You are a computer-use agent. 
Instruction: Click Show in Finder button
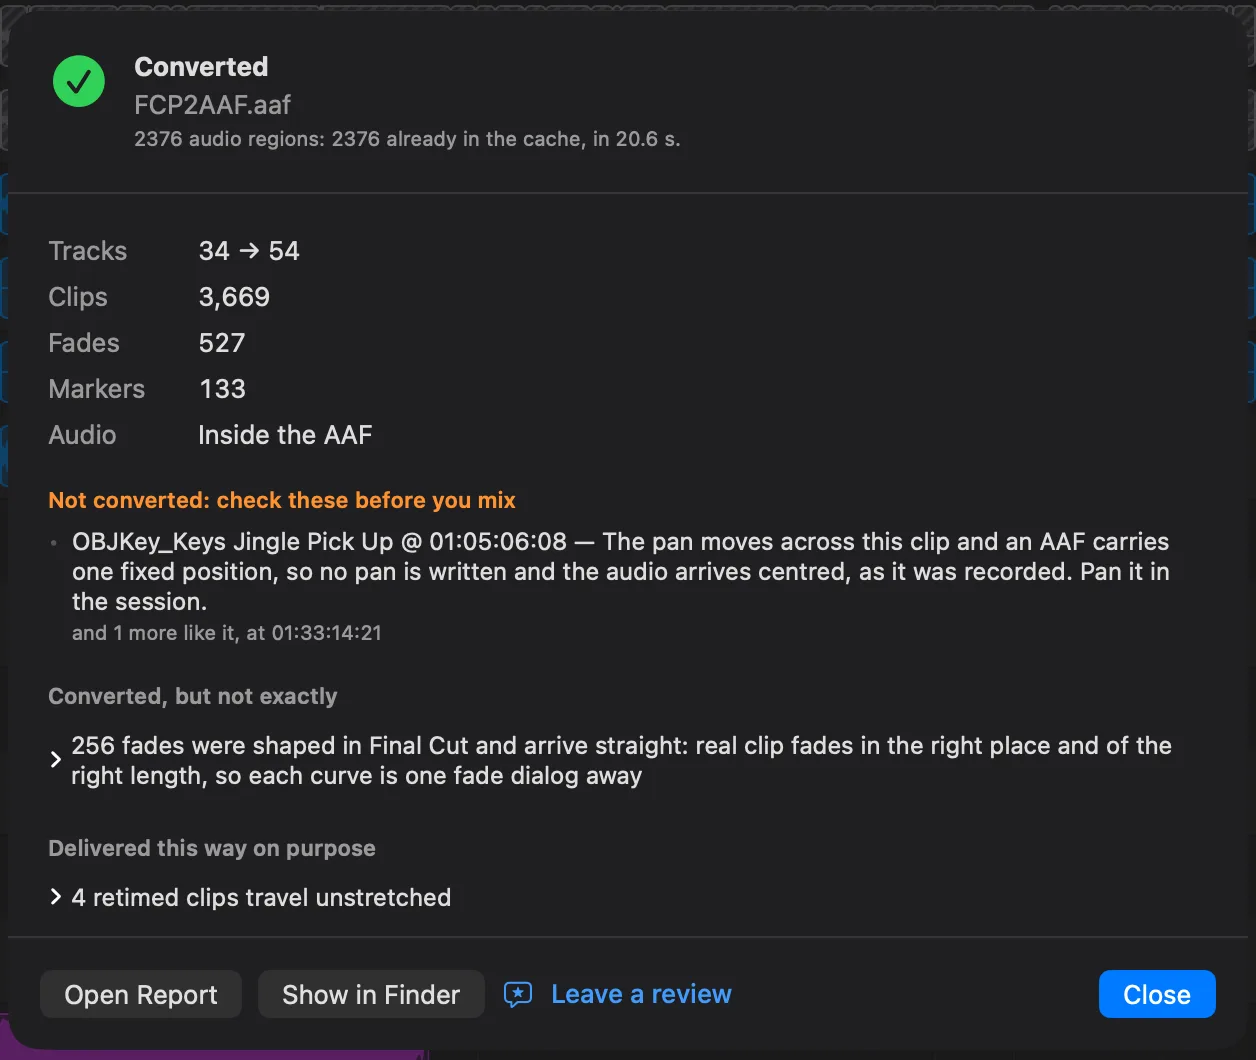(371, 994)
